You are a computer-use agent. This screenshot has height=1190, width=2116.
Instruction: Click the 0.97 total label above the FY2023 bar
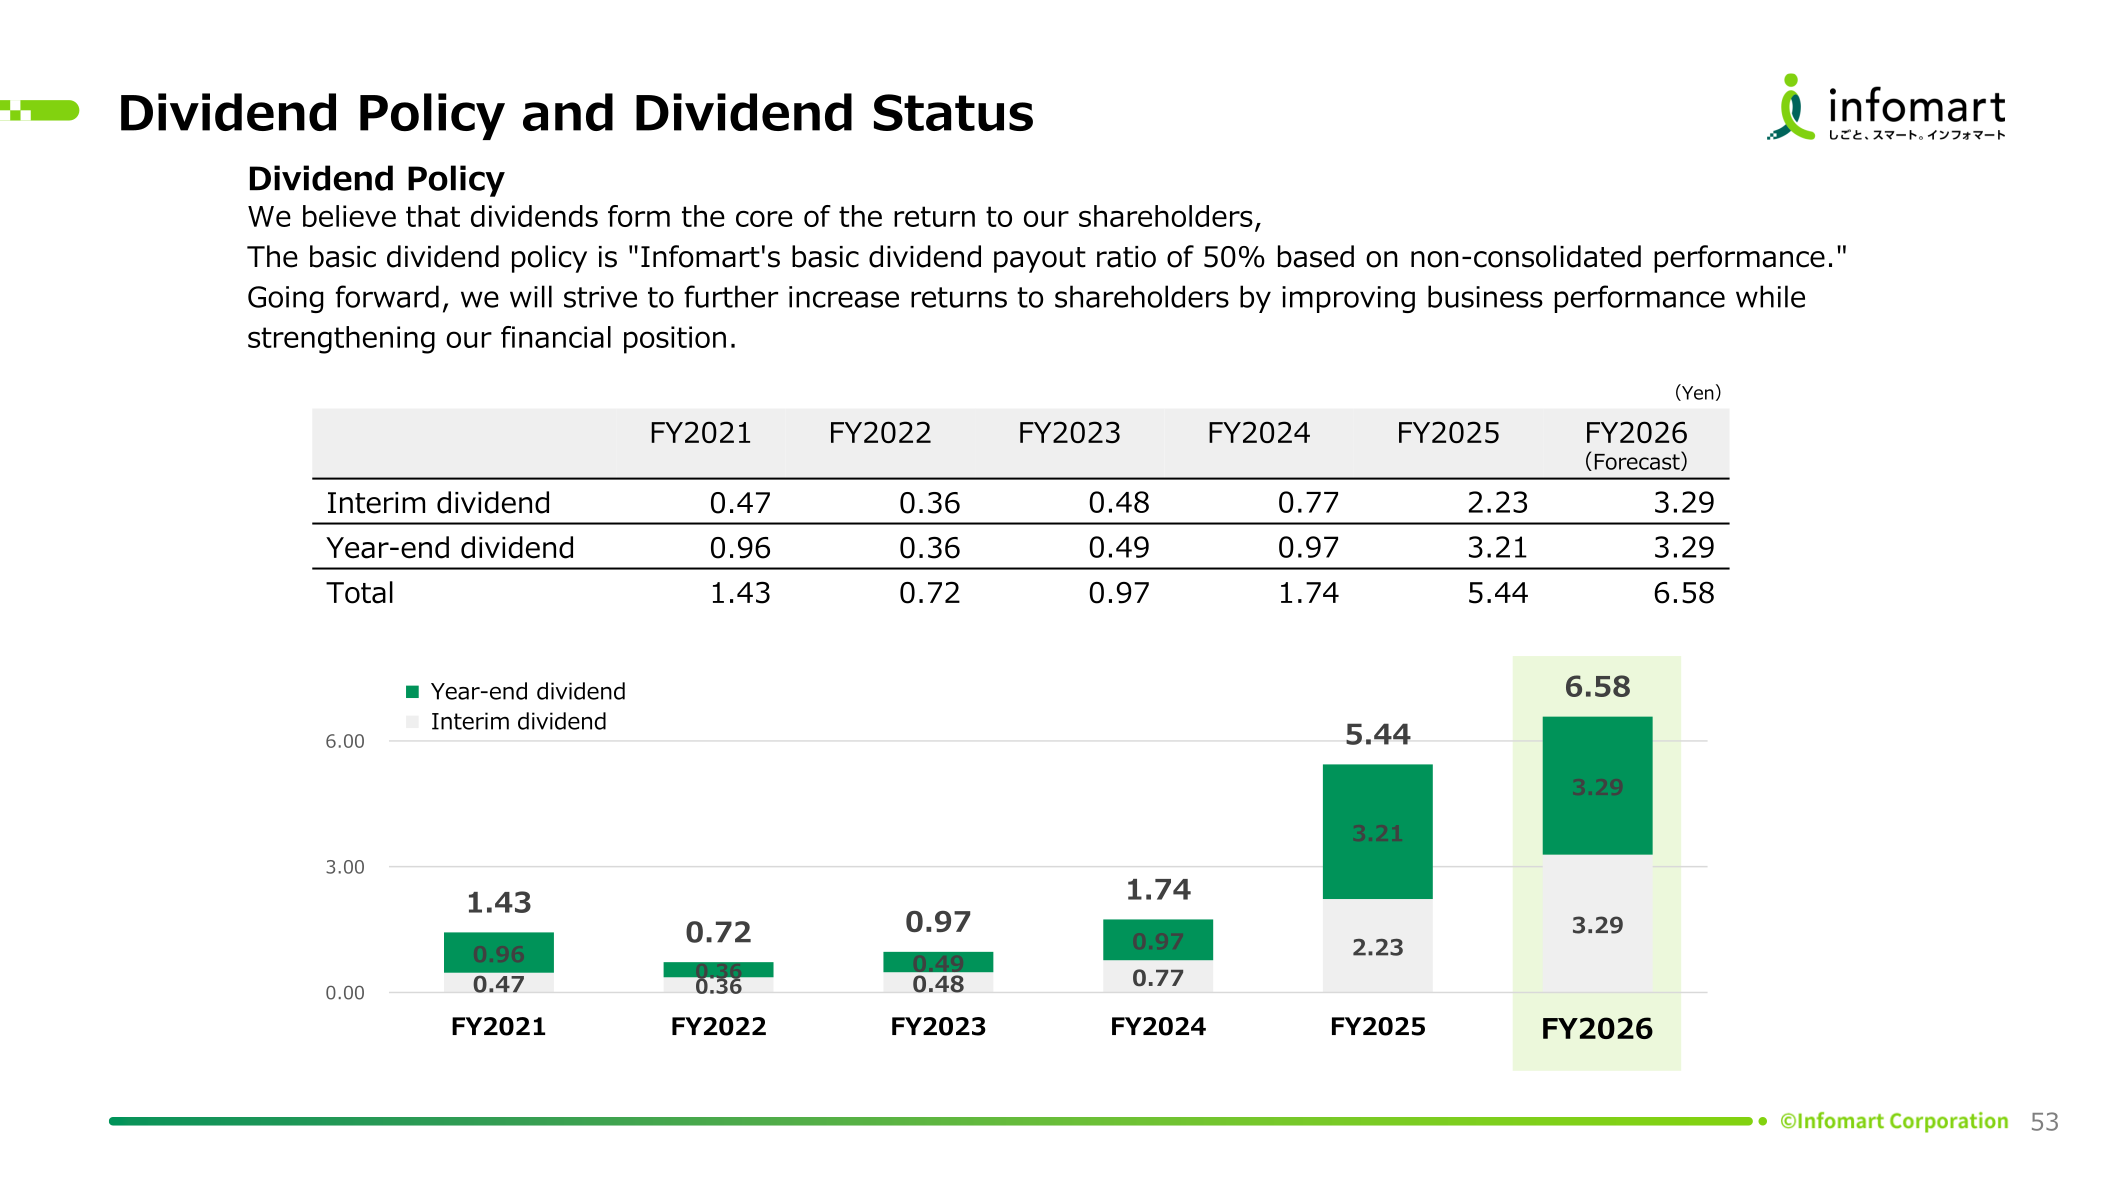tap(938, 922)
